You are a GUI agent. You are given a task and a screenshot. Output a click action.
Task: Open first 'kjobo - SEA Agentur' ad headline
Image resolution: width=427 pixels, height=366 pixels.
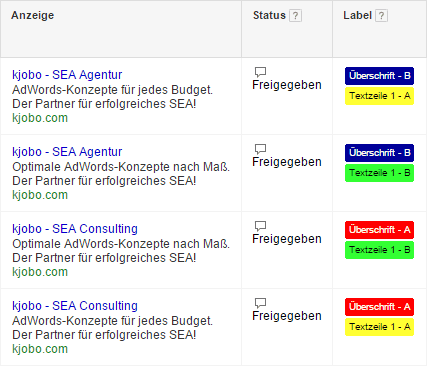[x=67, y=75]
